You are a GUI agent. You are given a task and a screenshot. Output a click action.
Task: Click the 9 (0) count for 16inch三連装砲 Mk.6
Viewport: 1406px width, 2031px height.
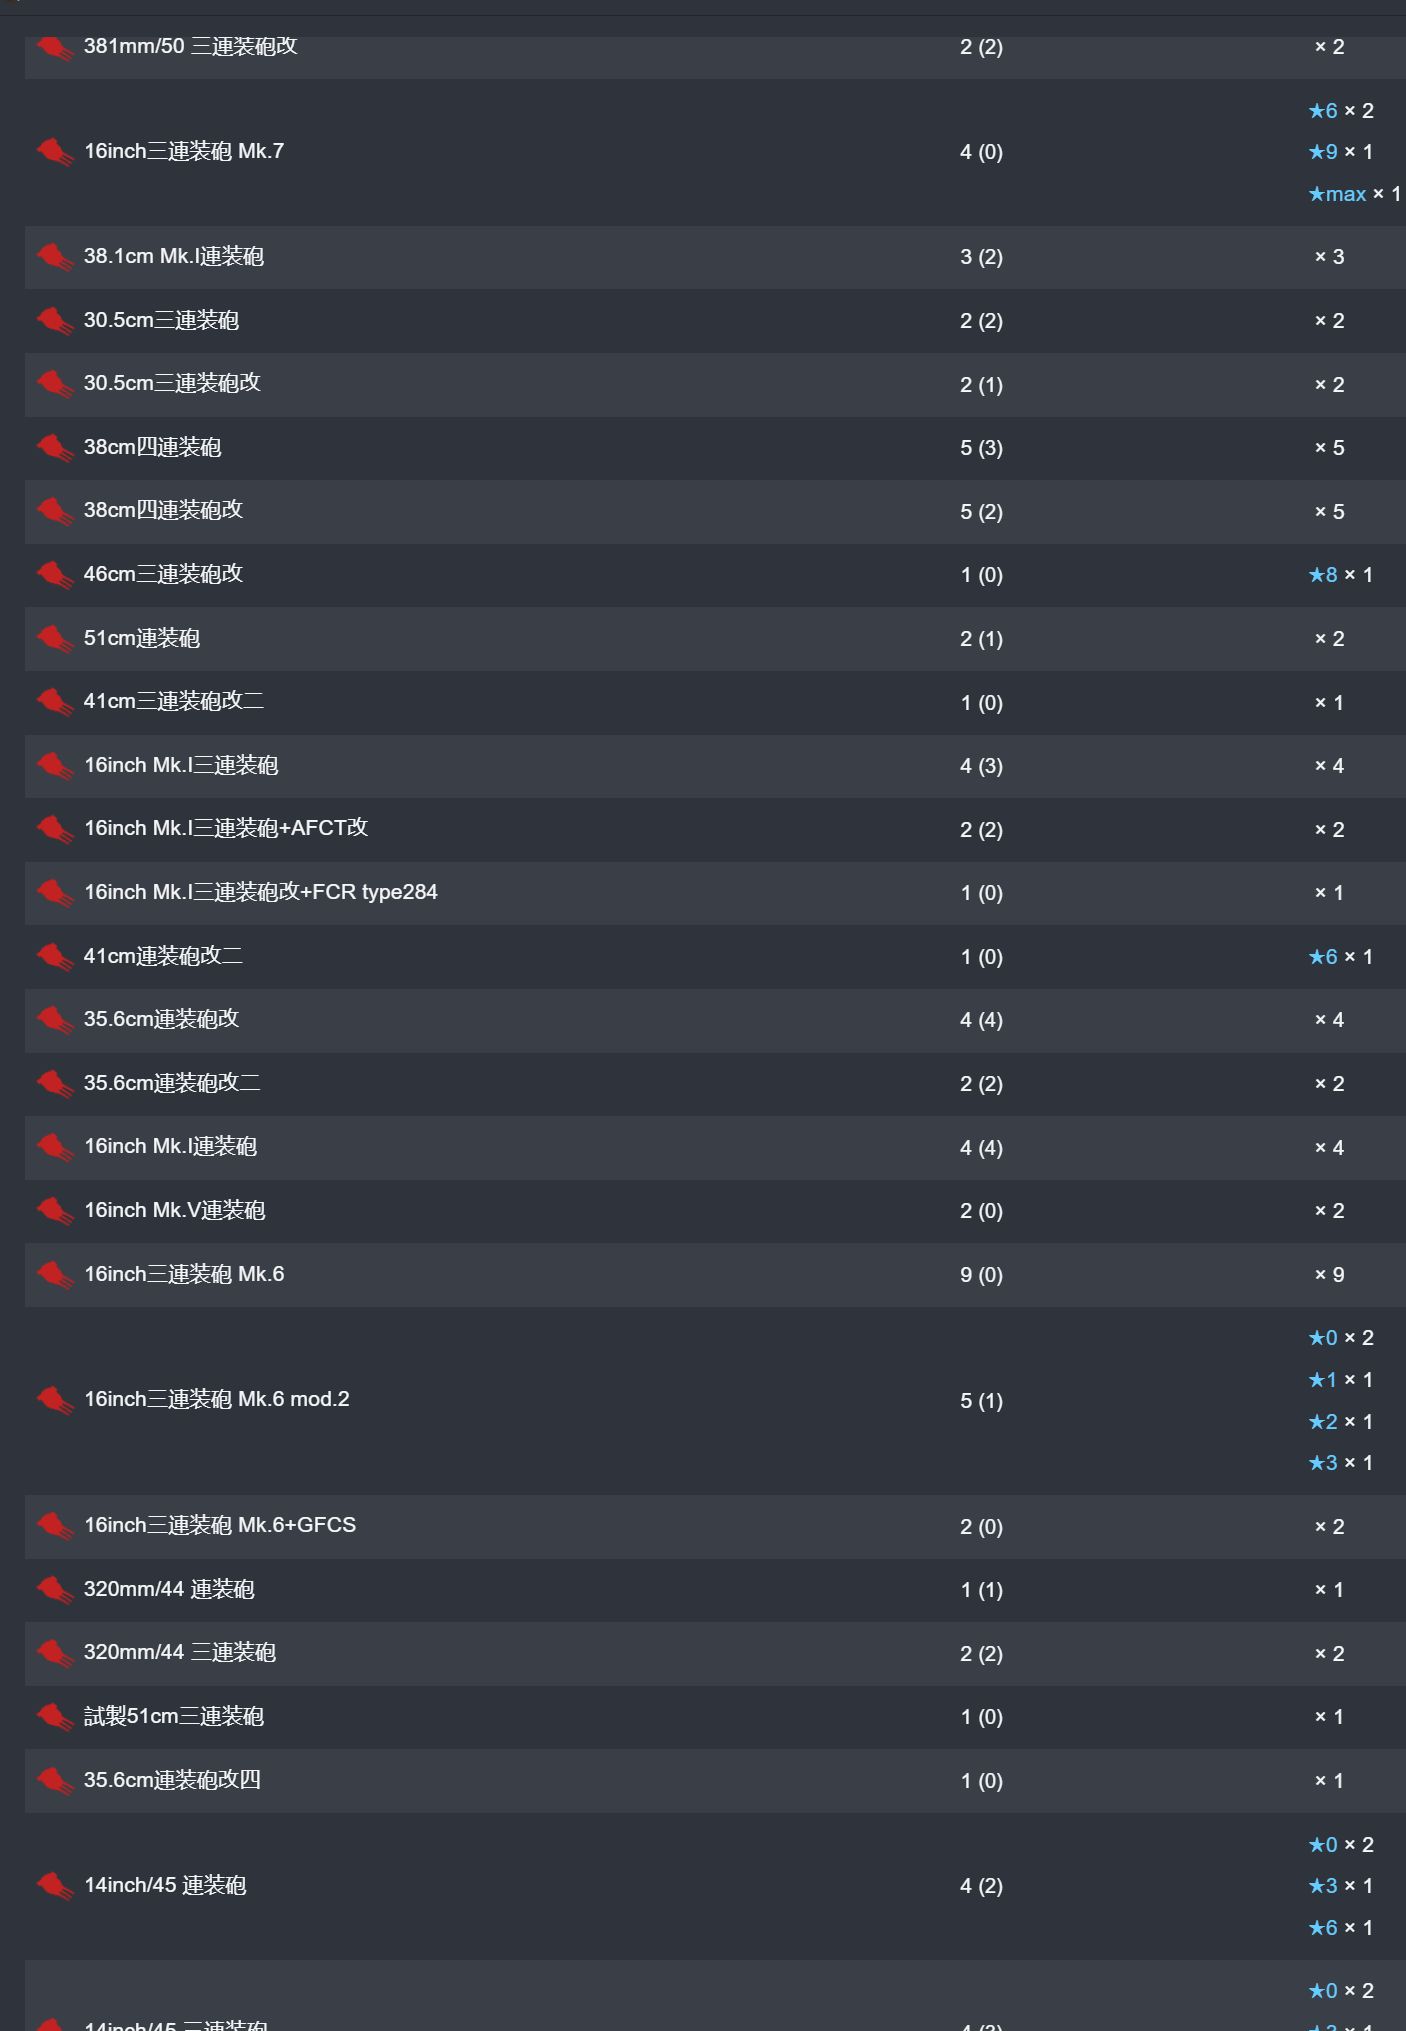pos(981,1275)
